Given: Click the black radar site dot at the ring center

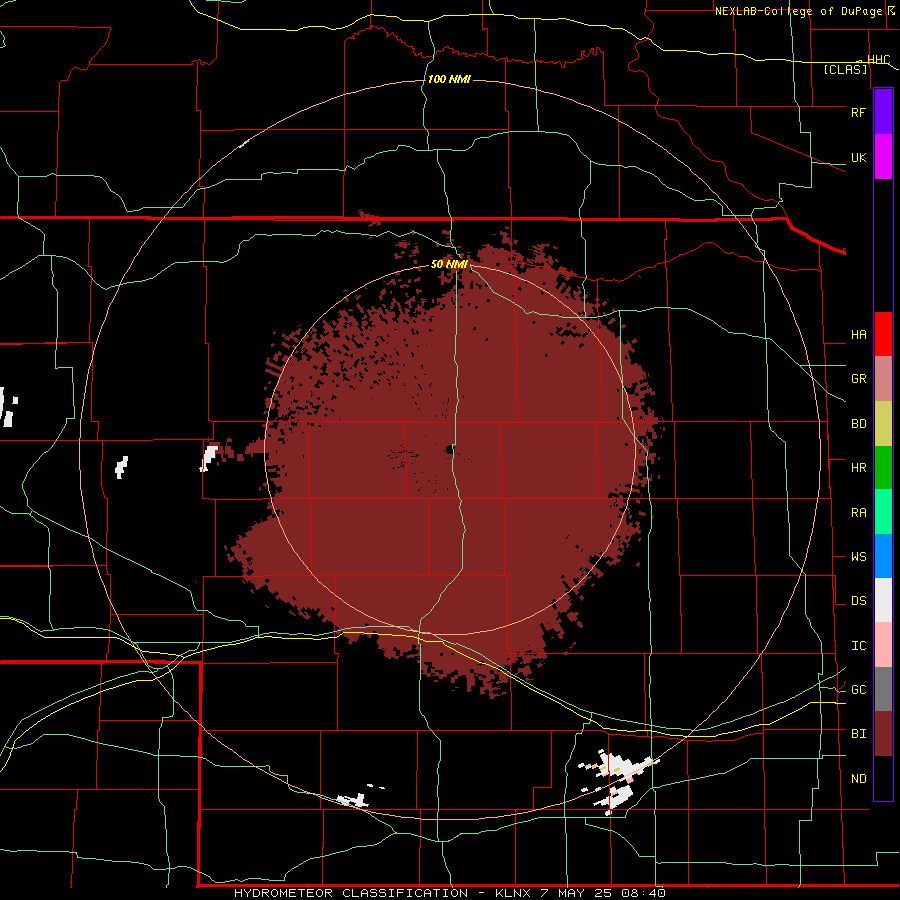Looking at the screenshot, I should 449,450.
